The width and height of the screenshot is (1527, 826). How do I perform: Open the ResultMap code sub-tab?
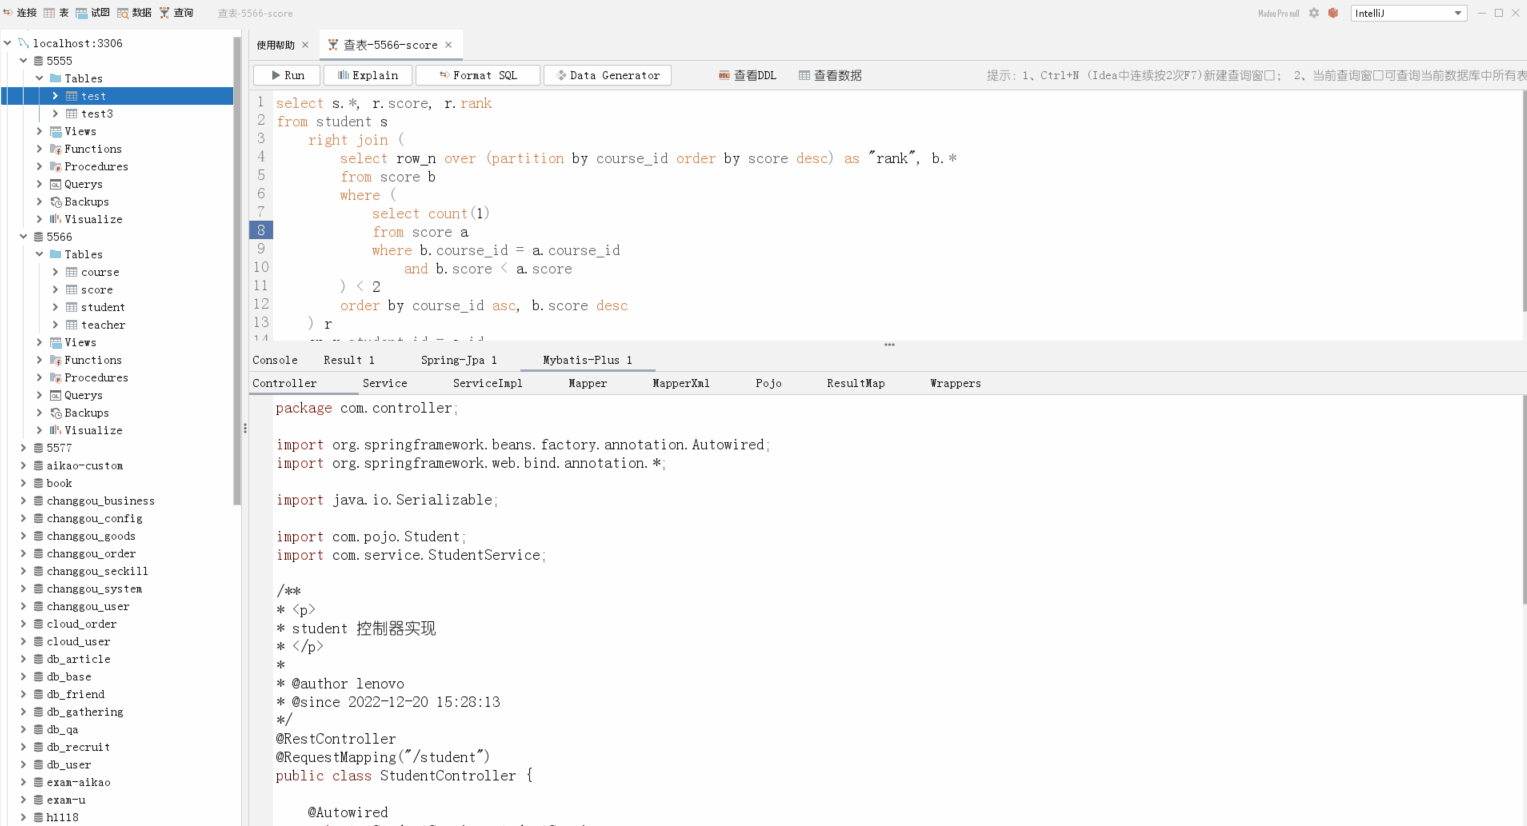pyautogui.click(x=856, y=383)
